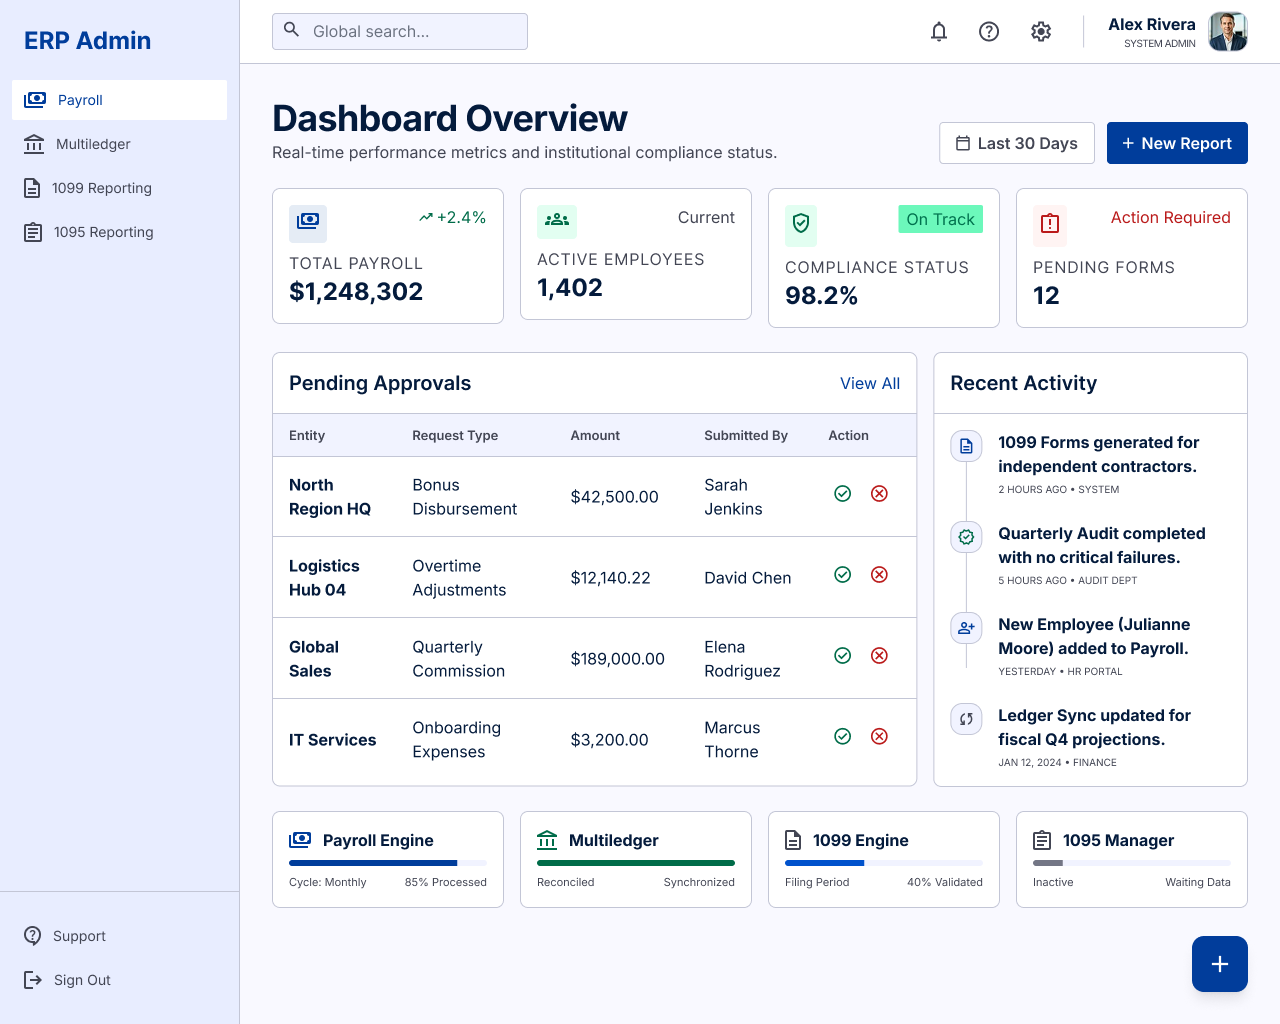This screenshot has width=1280, height=1024.
Task: Click the Multiledger progress bar
Action: click(636, 863)
